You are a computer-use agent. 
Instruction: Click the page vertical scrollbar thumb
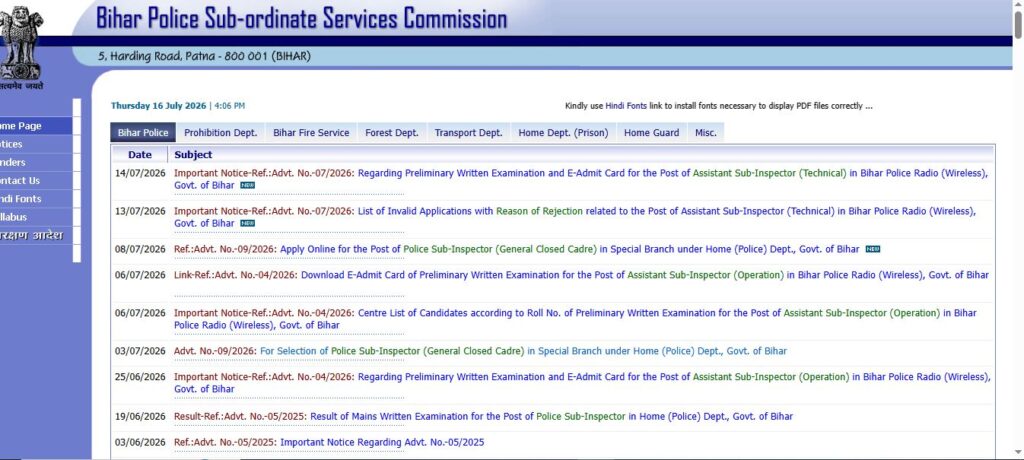(1018, 25)
